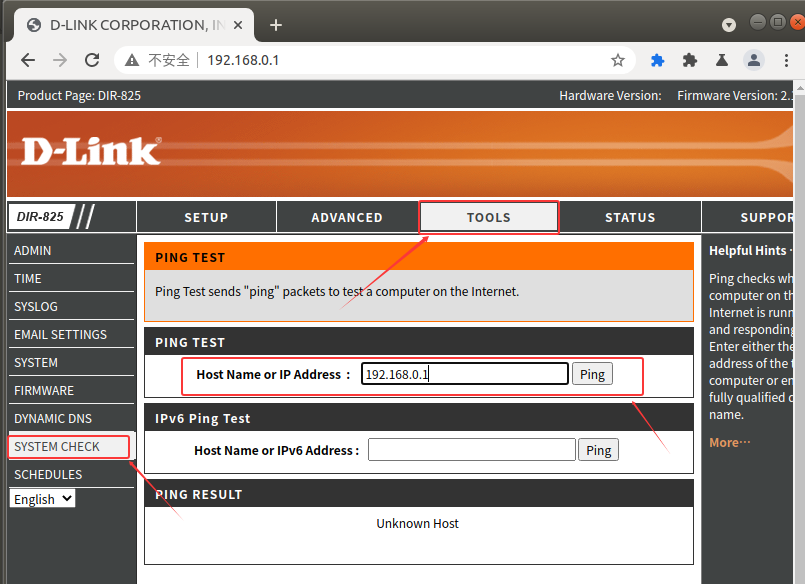Image resolution: width=805 pixels, height=584 pixels.
Task: Reload the router page
Action: tap(92, 61)
